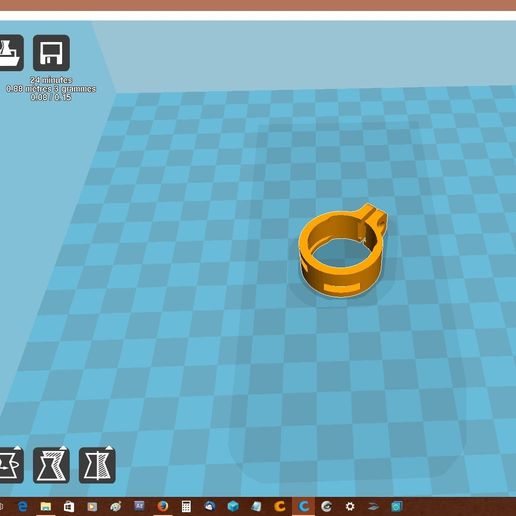
Task: Open the paint palette taskbar icon
Action: (x=116, y=507)
